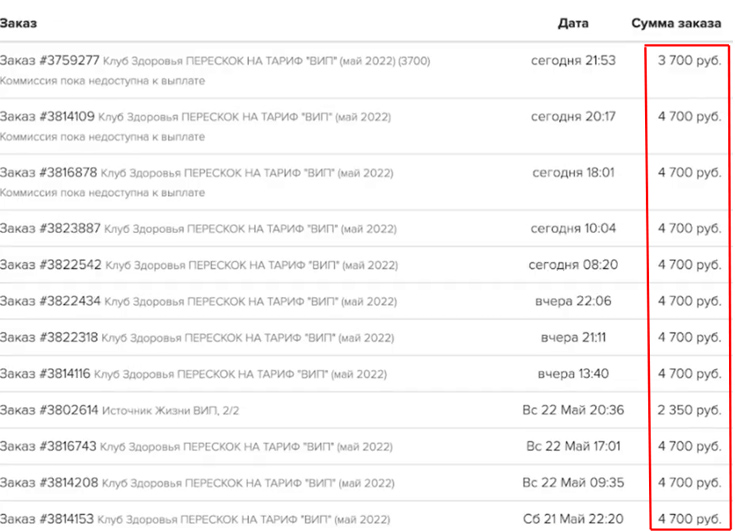
Task: Click date сегодня 21:53
Action: 573,60
